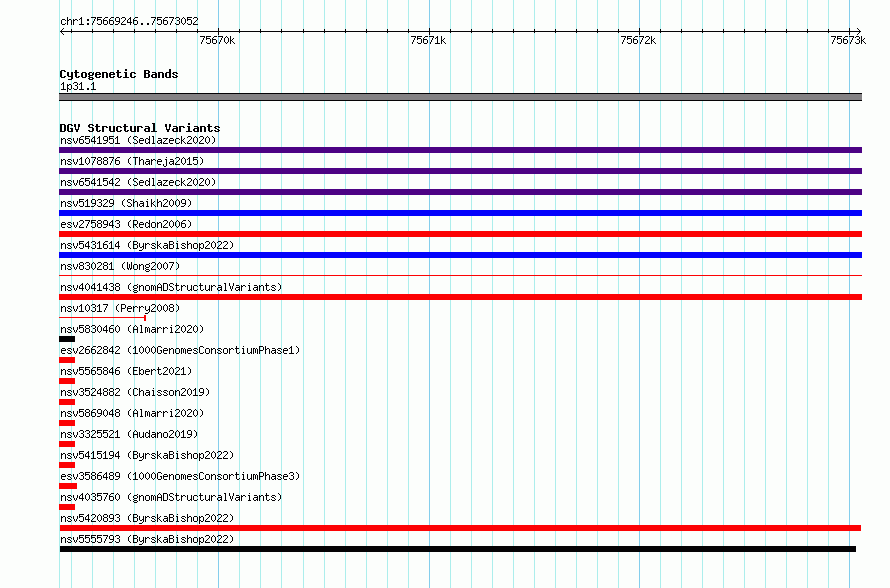Open the nsv5565846 (Ebert2021) label

126,371
